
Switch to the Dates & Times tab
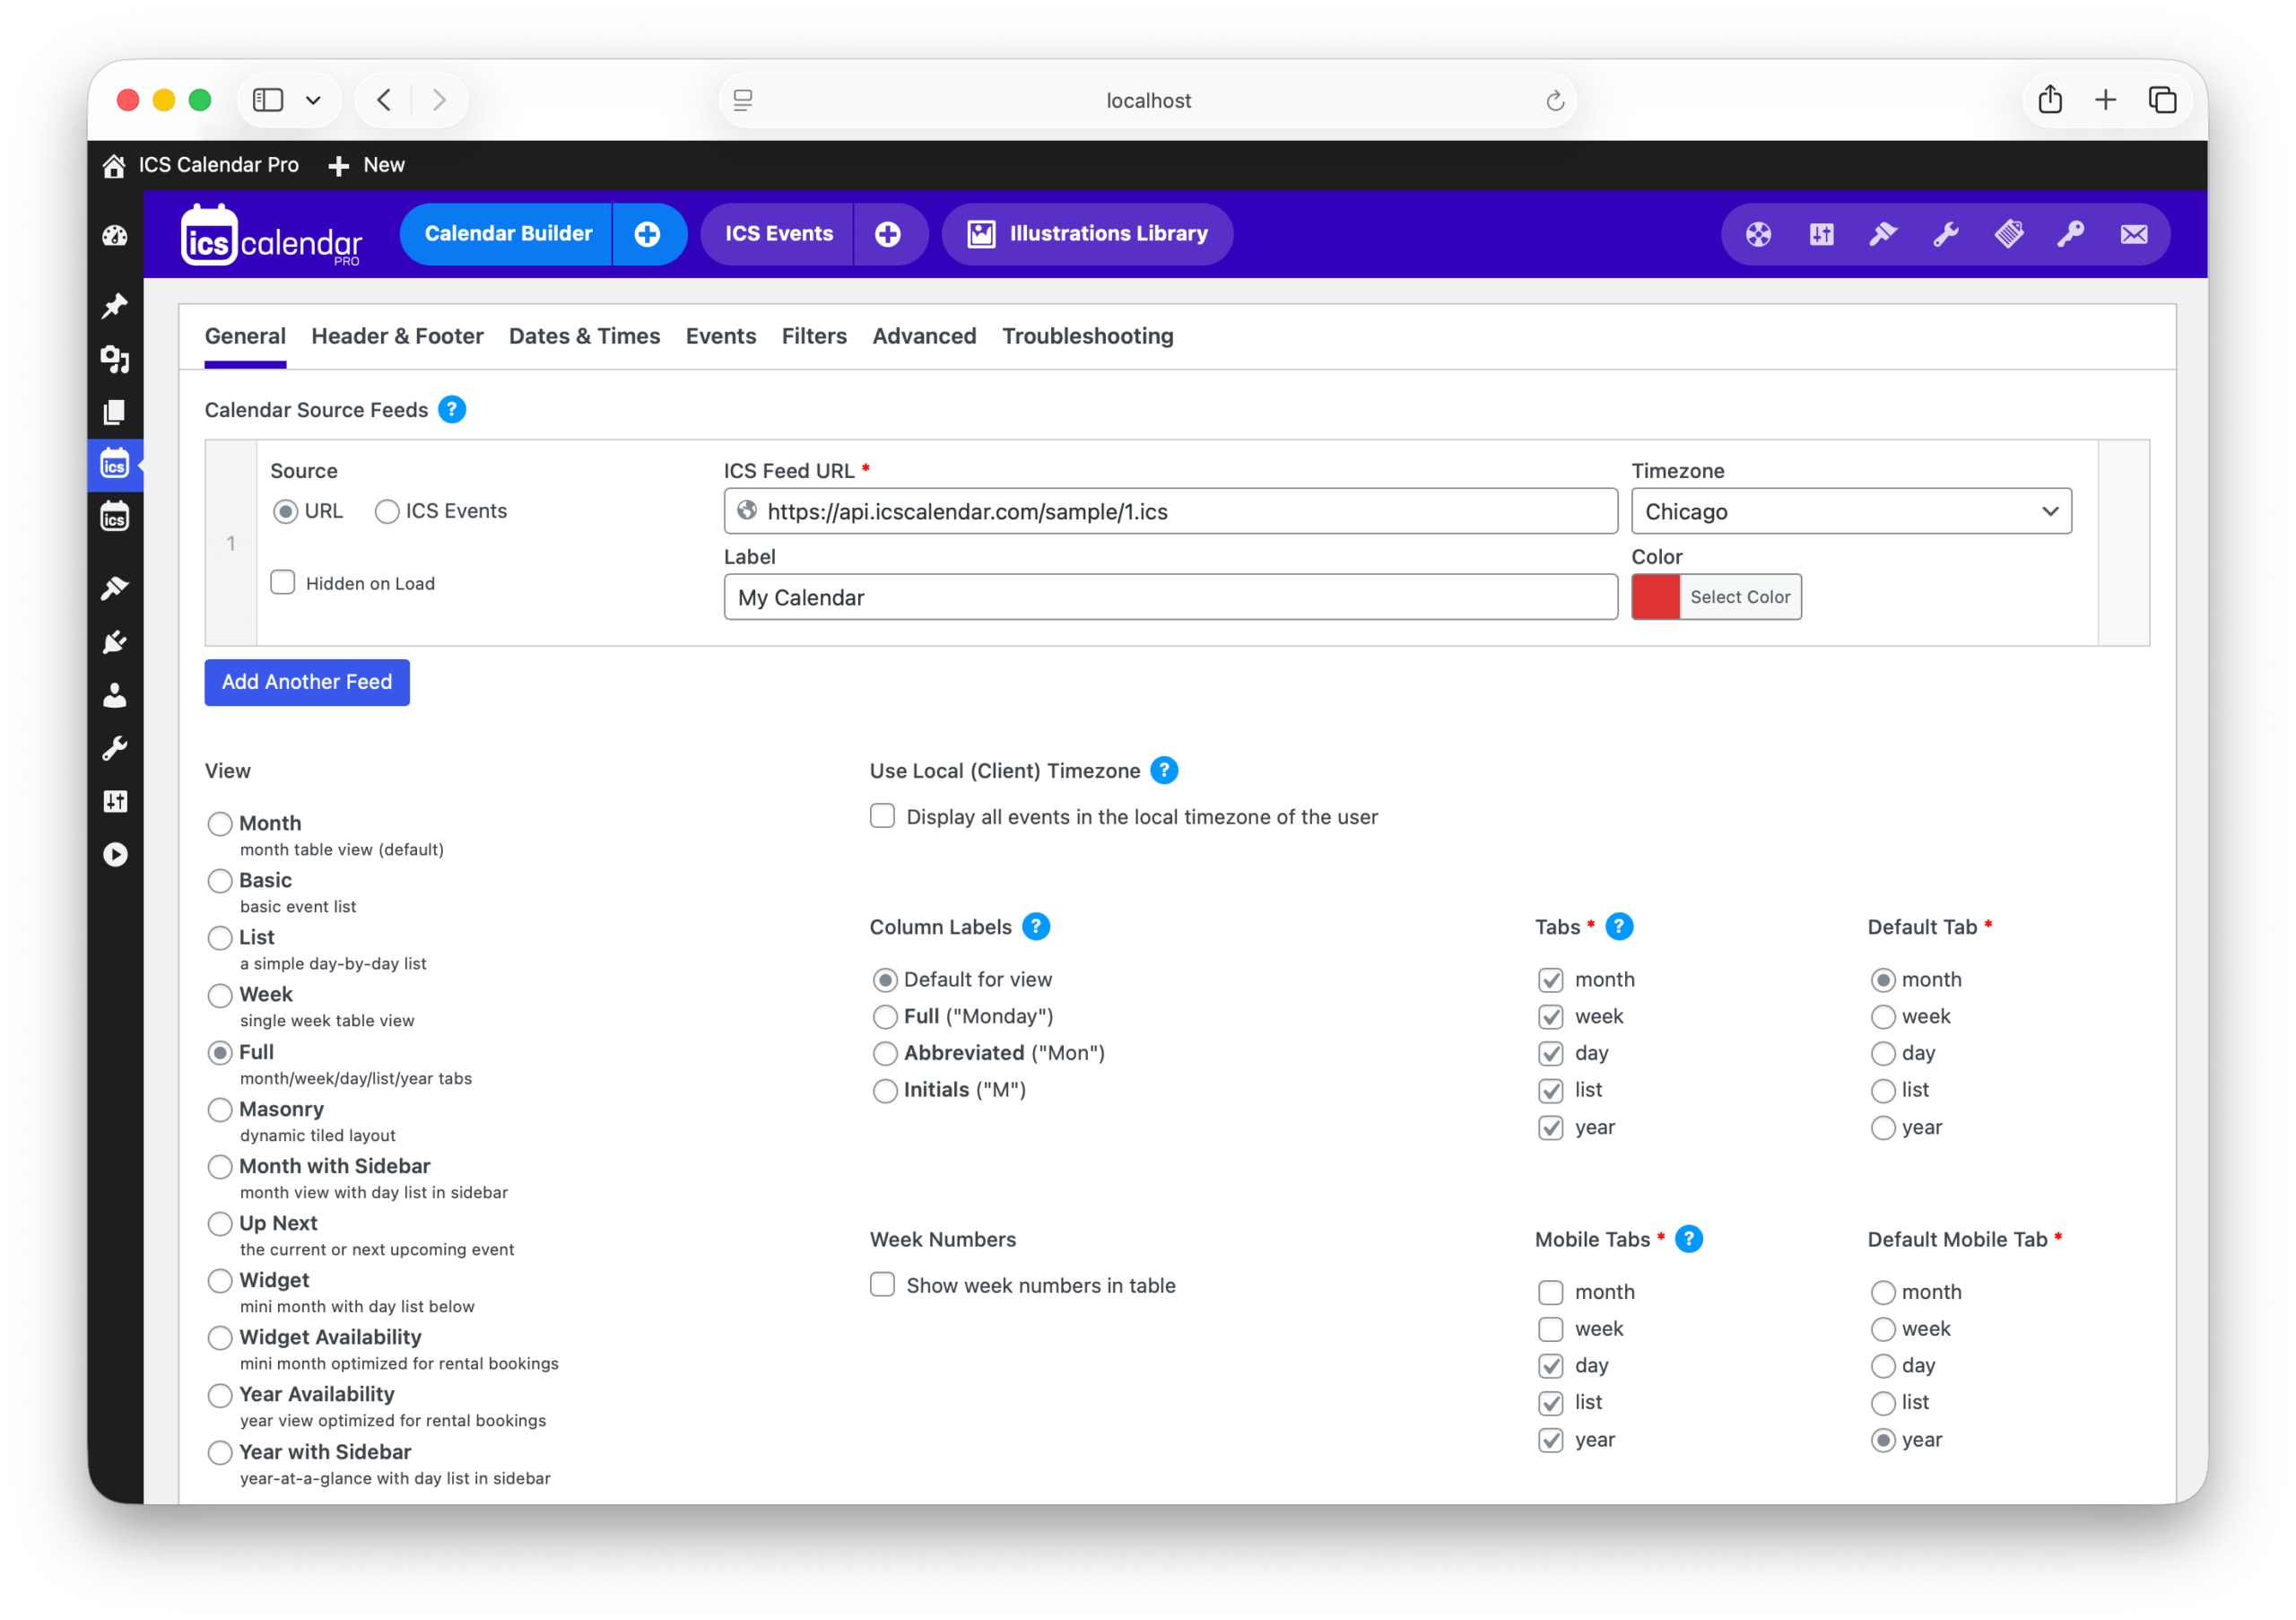tap(584, 336)
